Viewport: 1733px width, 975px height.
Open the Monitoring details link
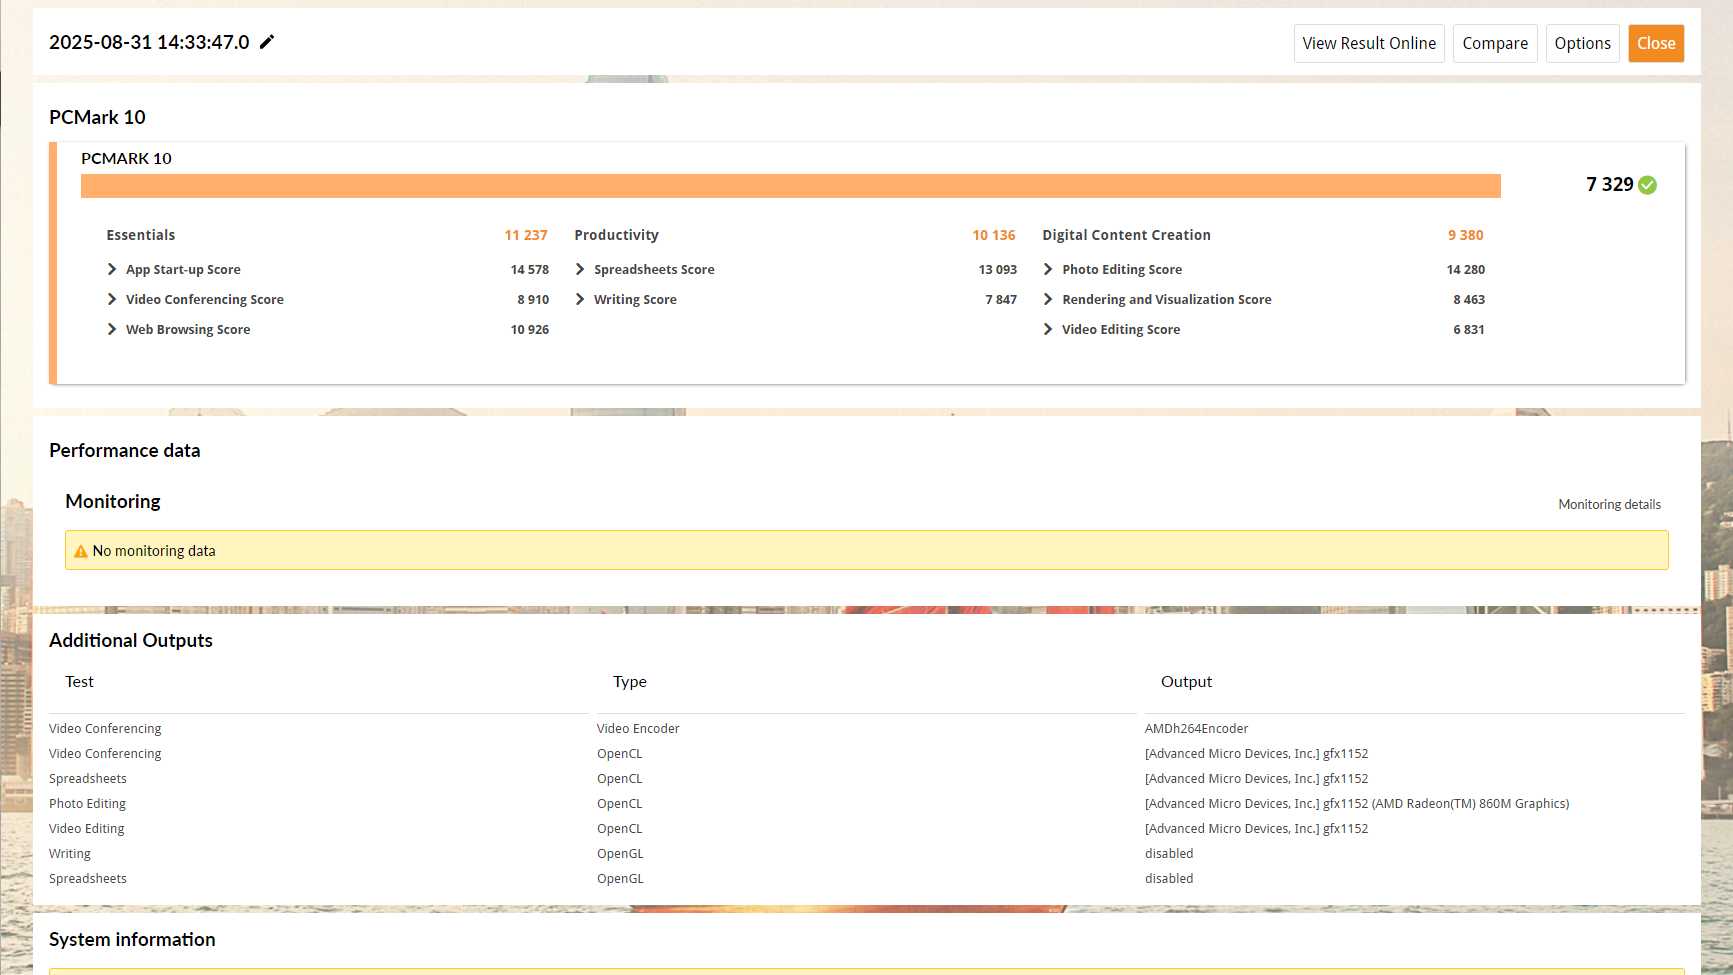point(1609,504)
